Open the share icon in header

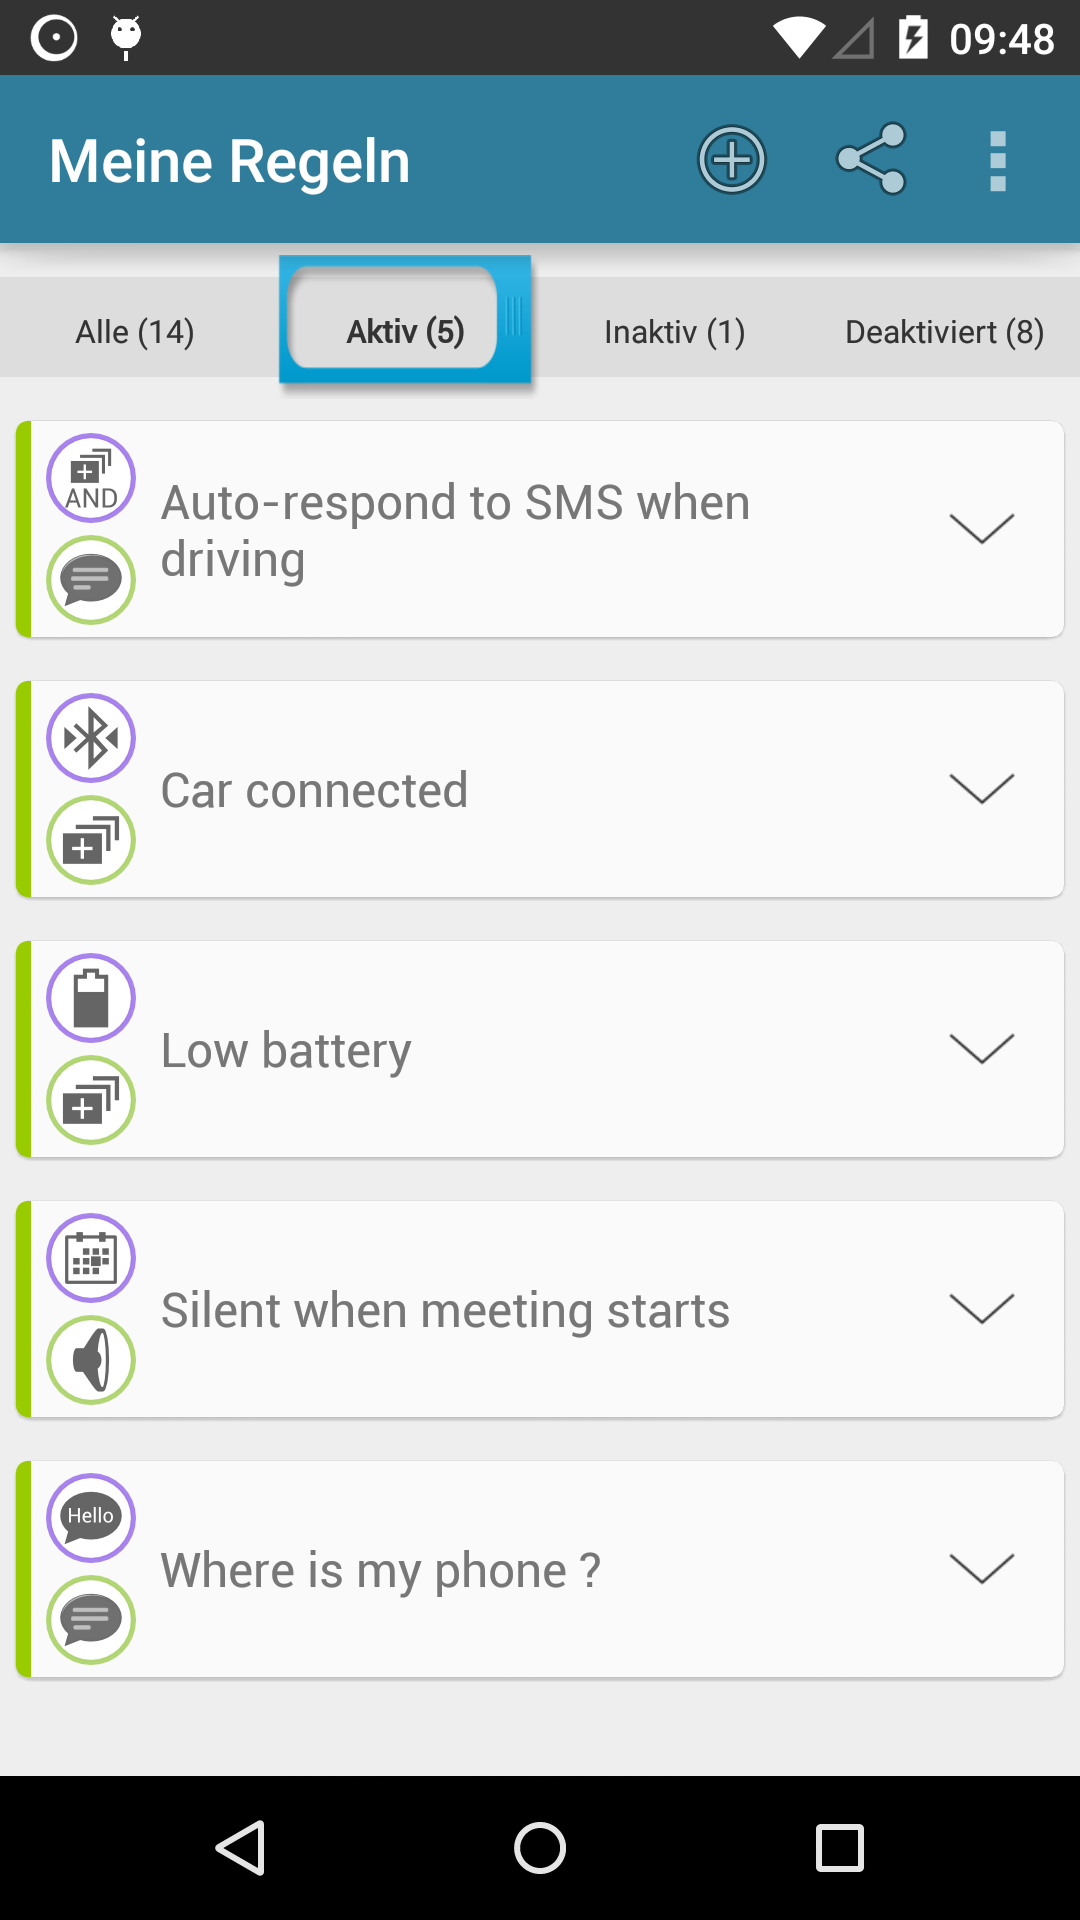coord(872,159)
